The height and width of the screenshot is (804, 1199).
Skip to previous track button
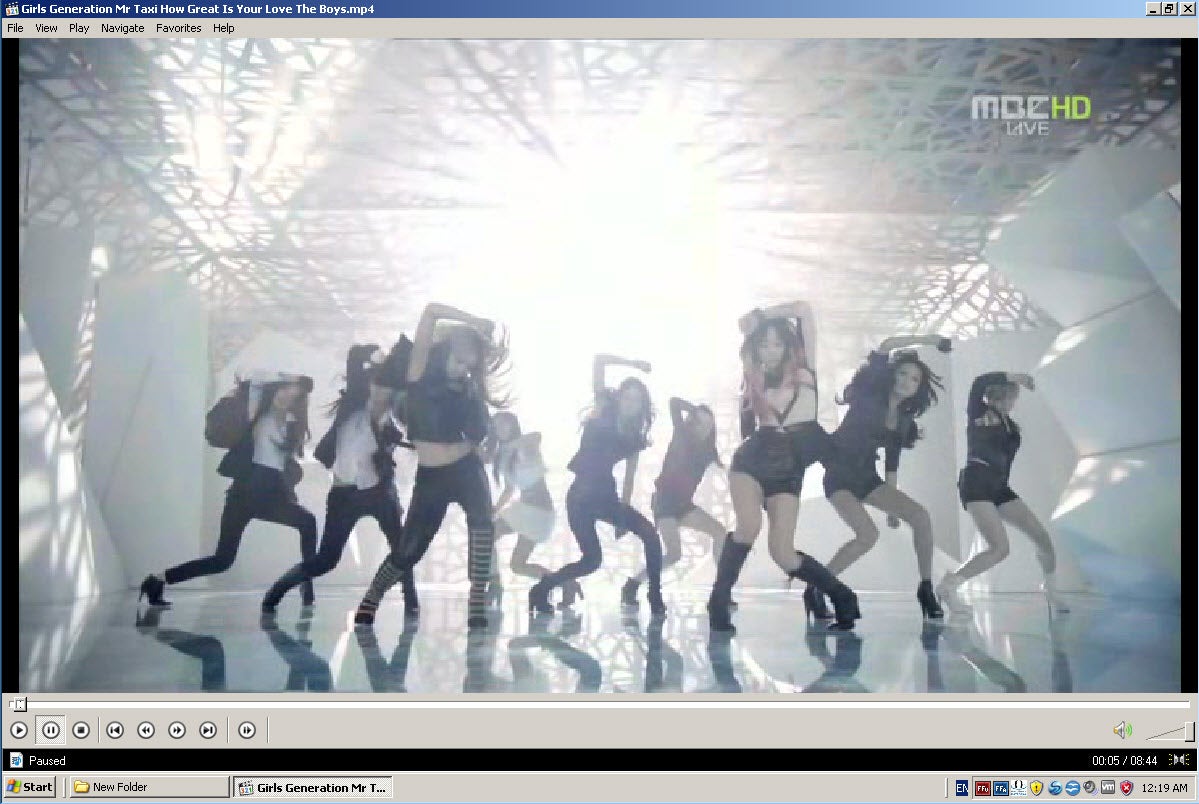115,730
